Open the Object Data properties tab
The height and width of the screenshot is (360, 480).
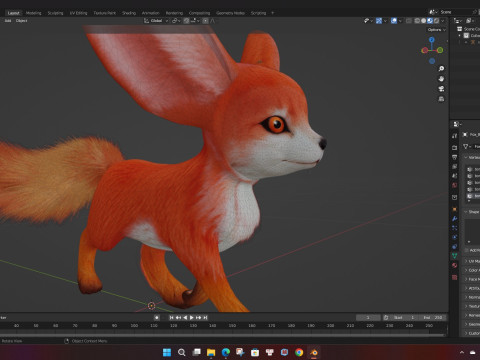(454, 256)
